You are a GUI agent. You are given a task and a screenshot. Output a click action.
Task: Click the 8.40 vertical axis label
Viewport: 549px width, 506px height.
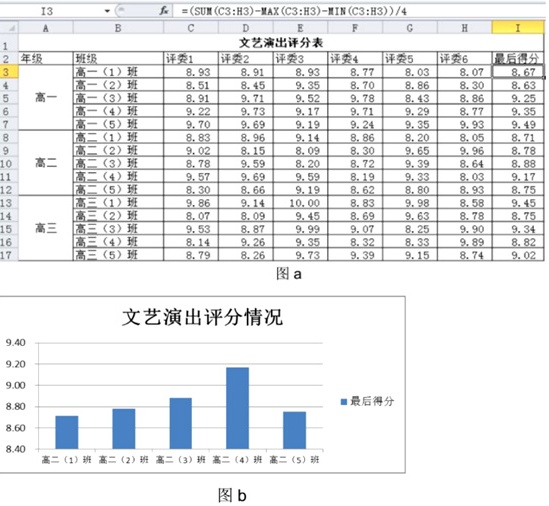click(15, 449)
